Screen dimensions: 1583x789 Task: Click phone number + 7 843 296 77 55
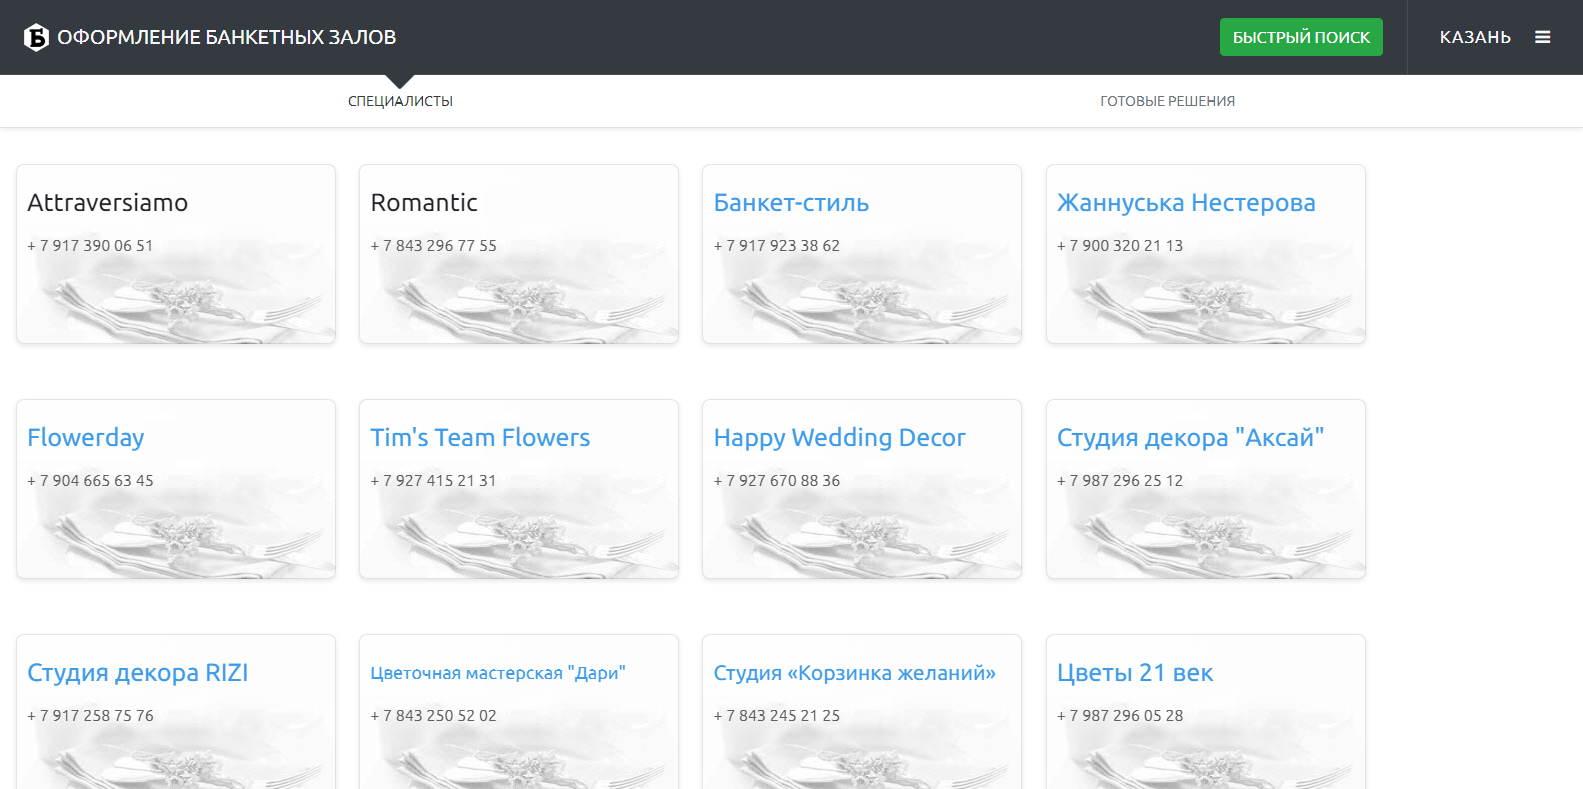pos(433,246)
